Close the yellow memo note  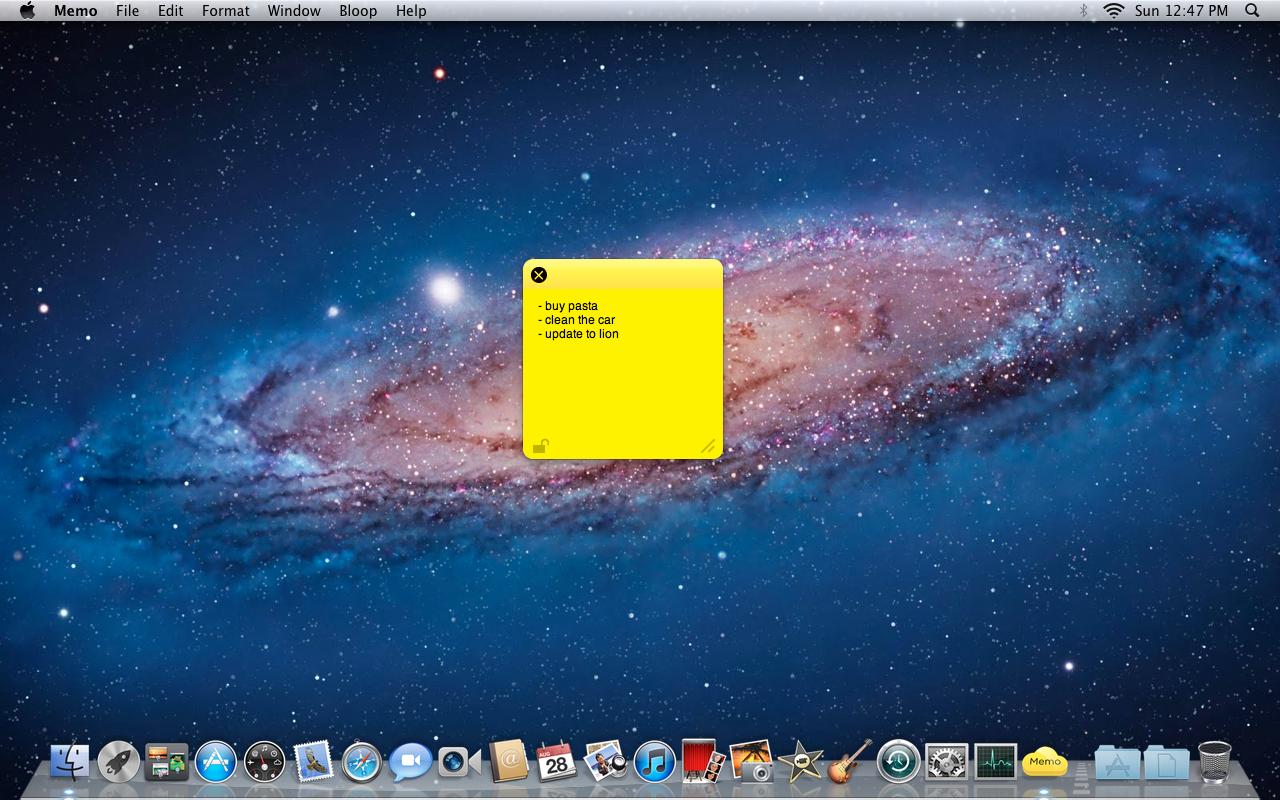point(539,275)
